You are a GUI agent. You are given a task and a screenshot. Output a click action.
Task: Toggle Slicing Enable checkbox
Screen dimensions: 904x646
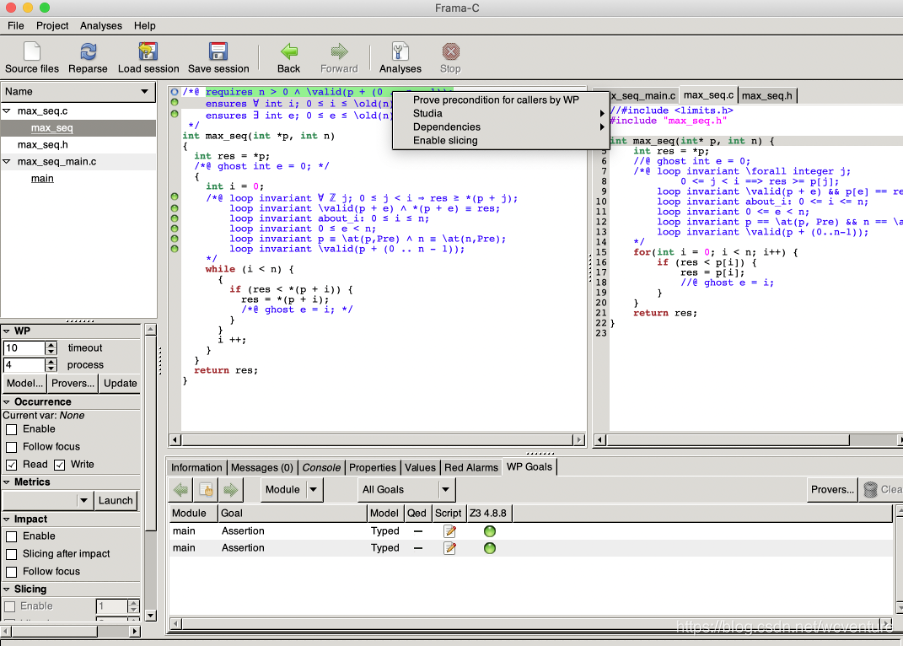[10, 606]
